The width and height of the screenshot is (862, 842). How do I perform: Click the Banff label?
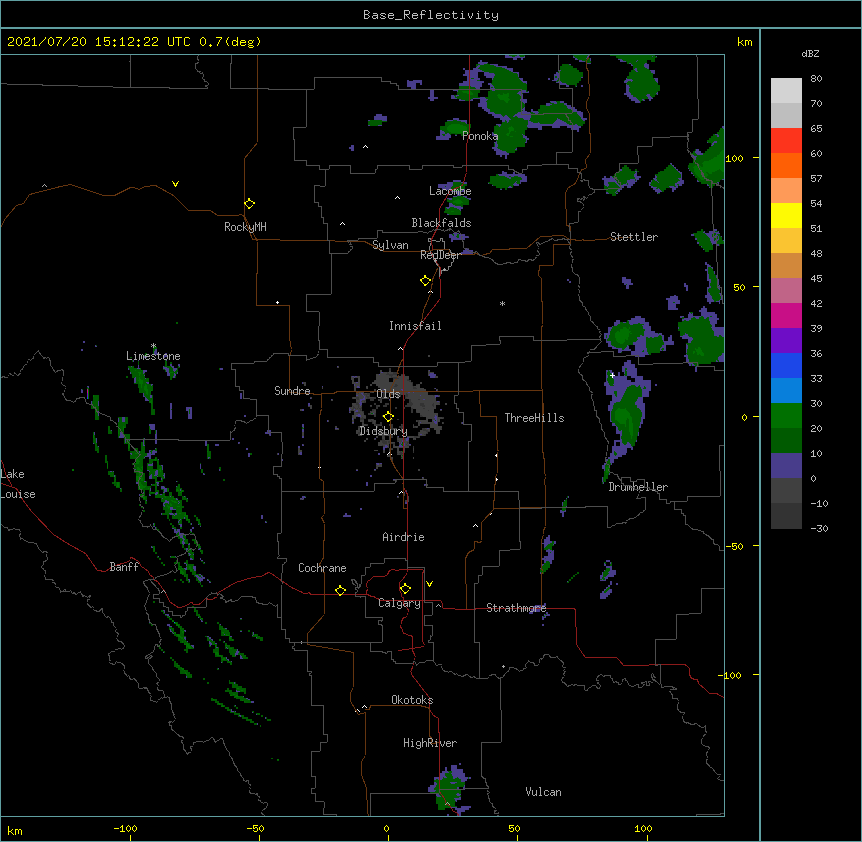point(124,567)
